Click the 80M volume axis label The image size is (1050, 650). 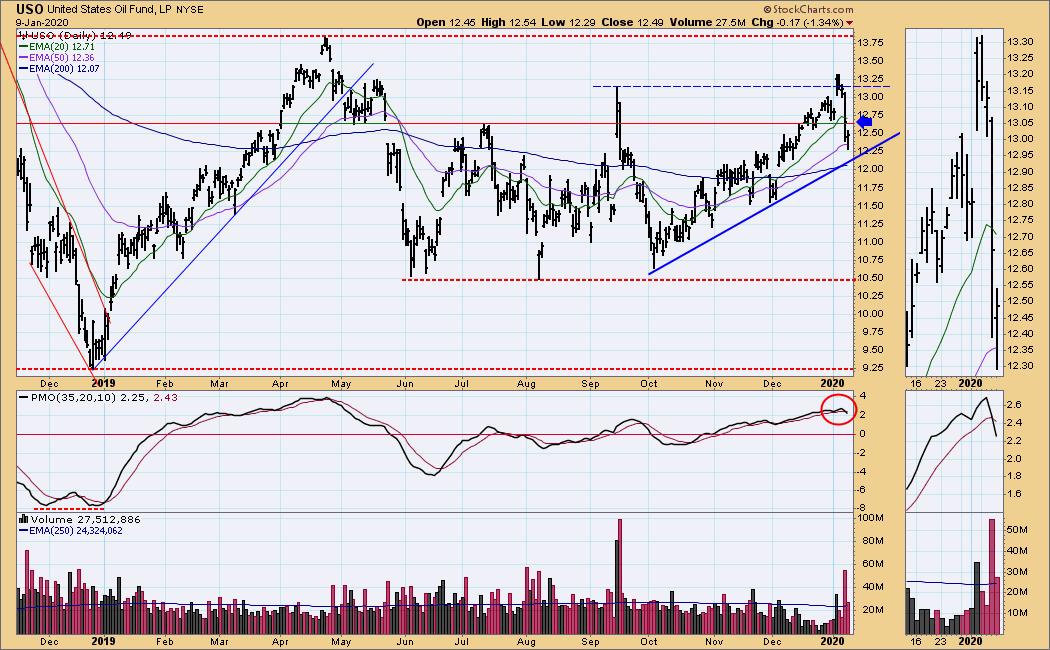(x=871, y=541)
